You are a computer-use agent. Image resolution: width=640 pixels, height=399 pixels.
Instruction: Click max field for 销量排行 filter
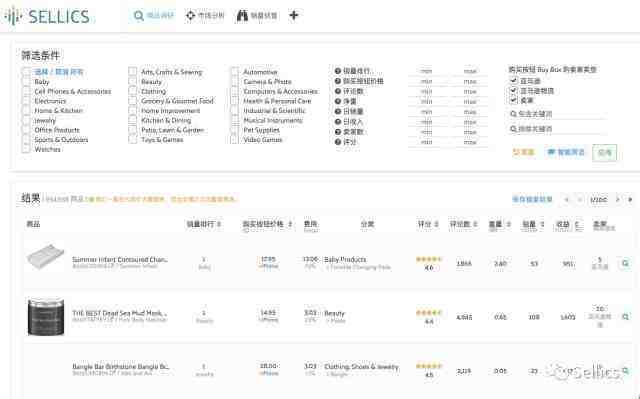(470, 71)
